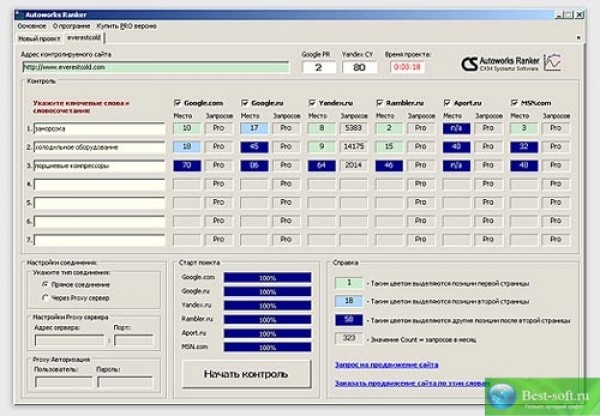This screenshot has width=600, height=416.
Task: Select Прямое соединение radio button
Action: tap(45, 284)
